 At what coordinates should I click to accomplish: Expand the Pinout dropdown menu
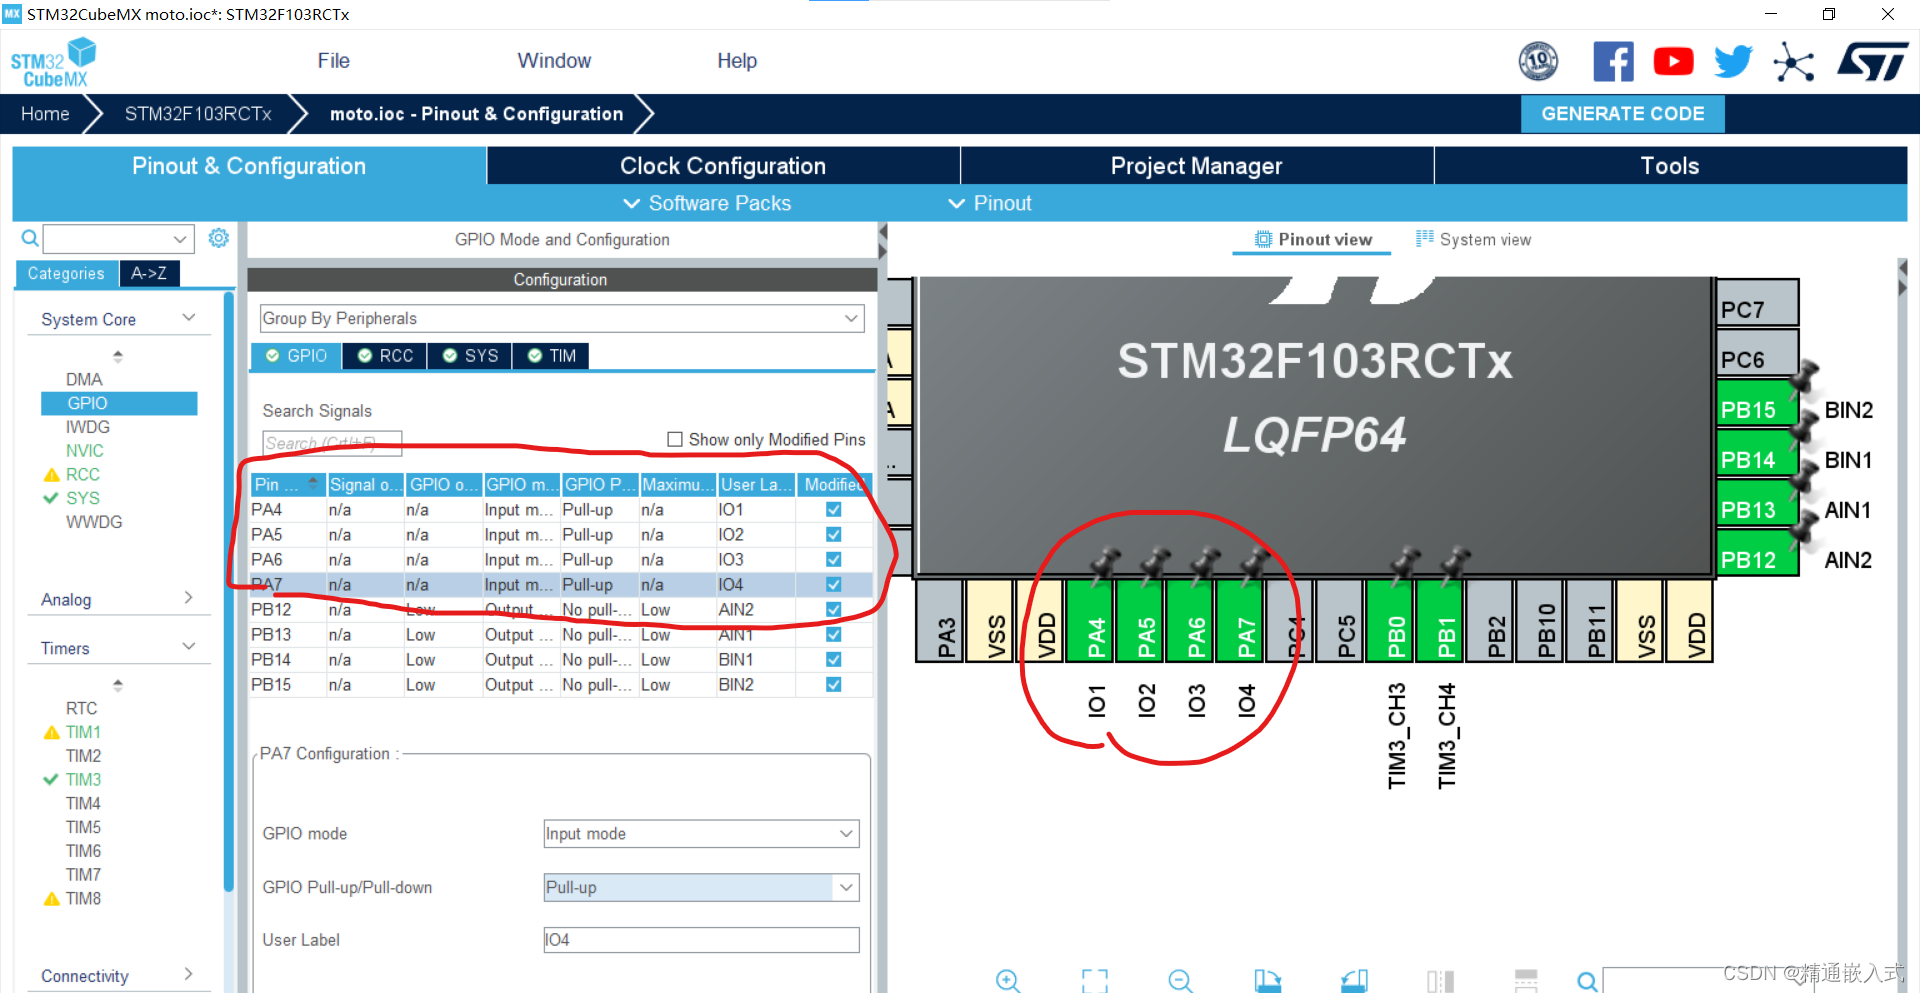tap(989, 203)
